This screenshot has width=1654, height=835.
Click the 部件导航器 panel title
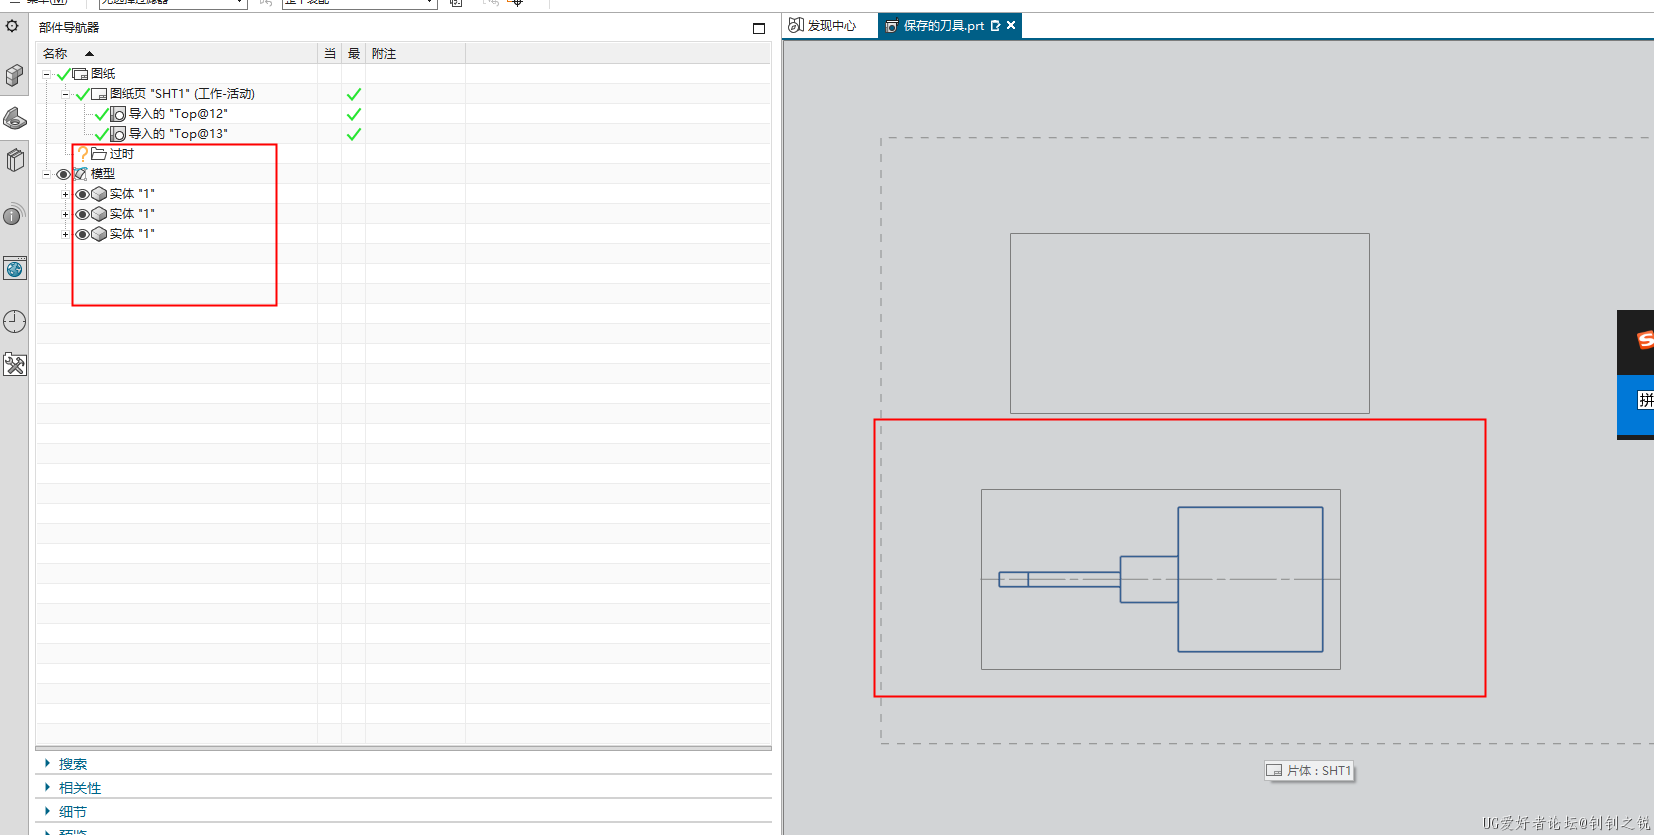69,28
